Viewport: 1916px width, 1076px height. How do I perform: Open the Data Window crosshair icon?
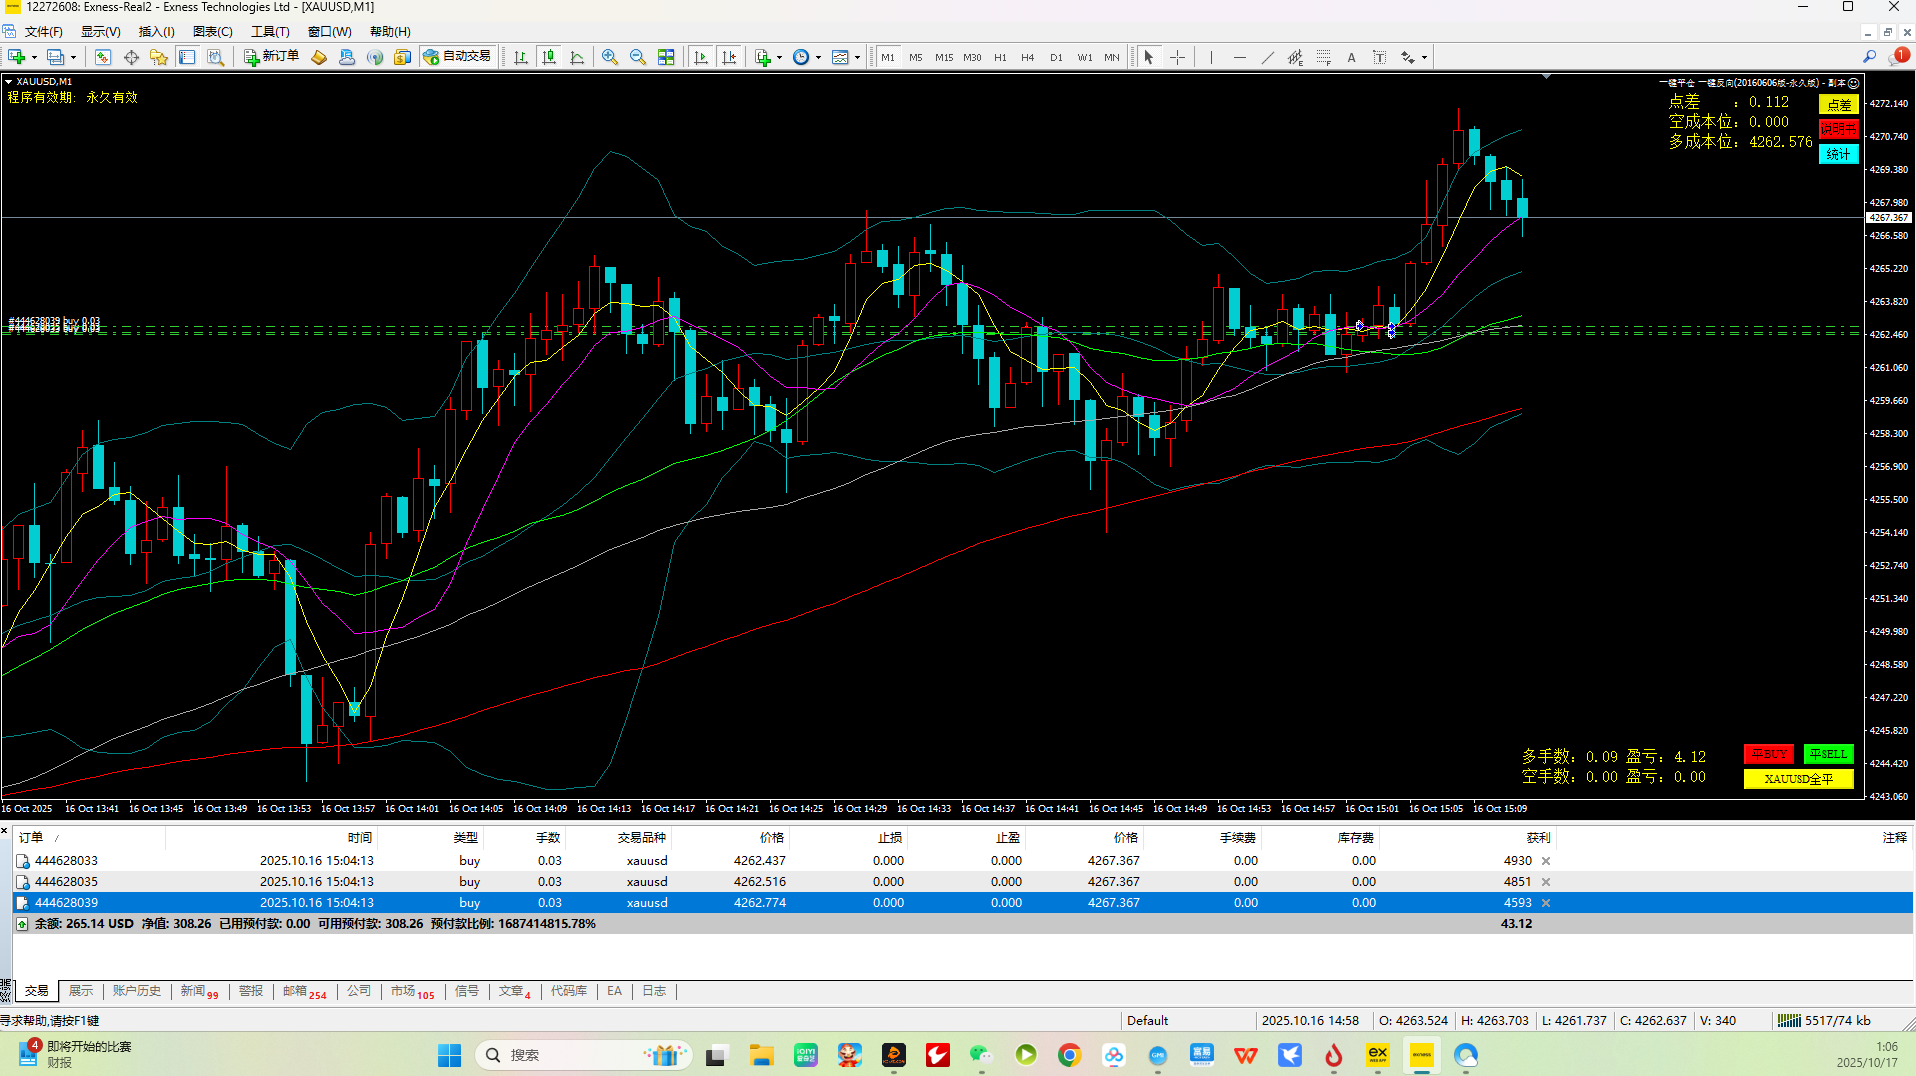pos(131,57)
